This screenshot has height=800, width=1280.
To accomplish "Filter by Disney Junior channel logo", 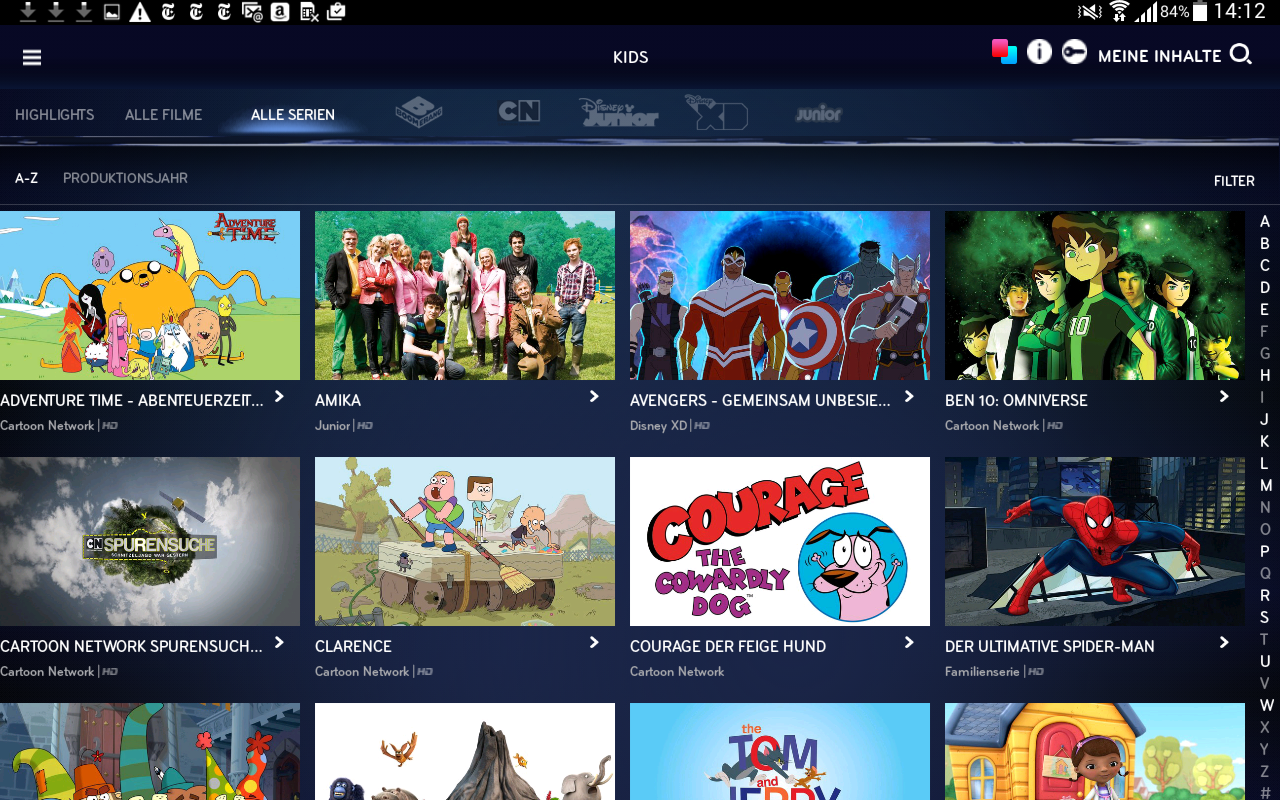I will pos(618,112).
